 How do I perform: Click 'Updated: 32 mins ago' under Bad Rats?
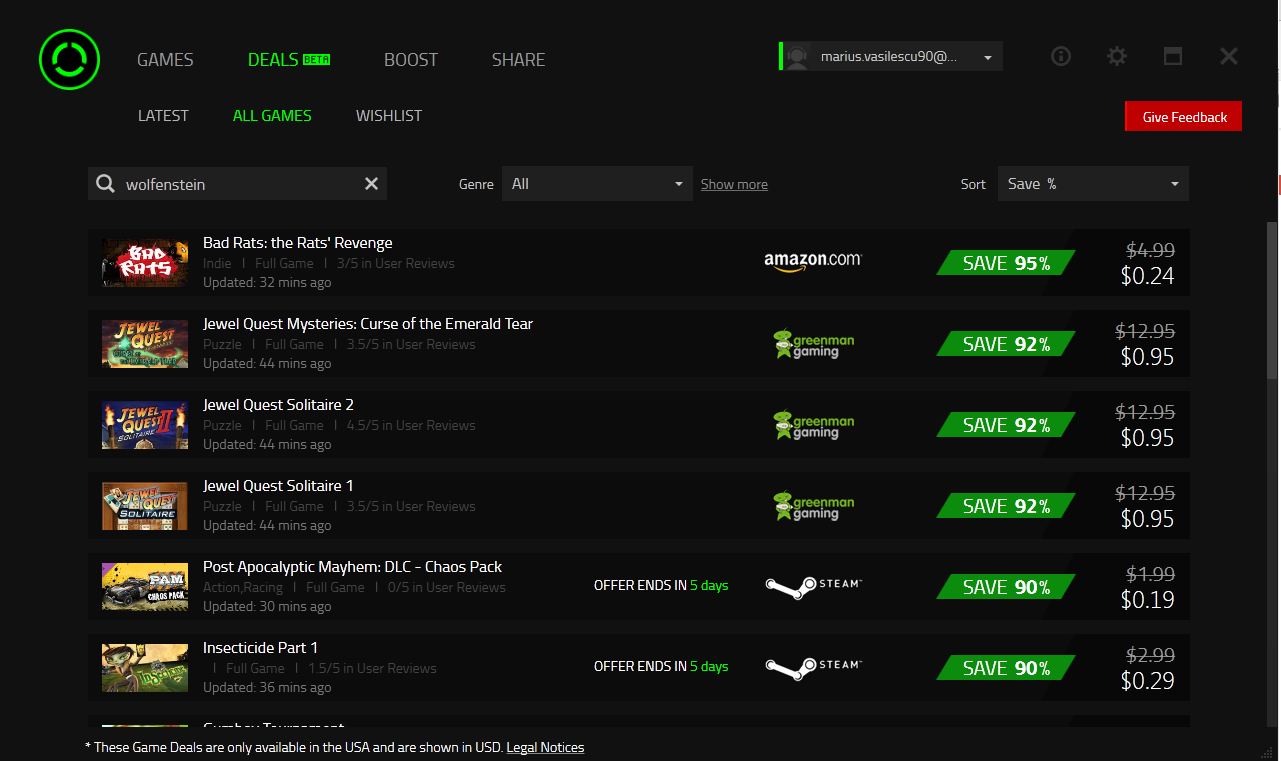(x=267, y=283)
